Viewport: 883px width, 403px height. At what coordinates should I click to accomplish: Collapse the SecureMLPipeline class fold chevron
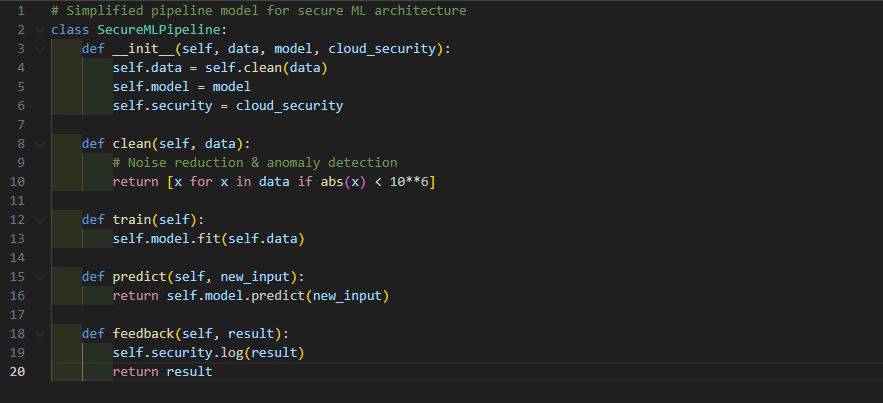tap(40, 30)
